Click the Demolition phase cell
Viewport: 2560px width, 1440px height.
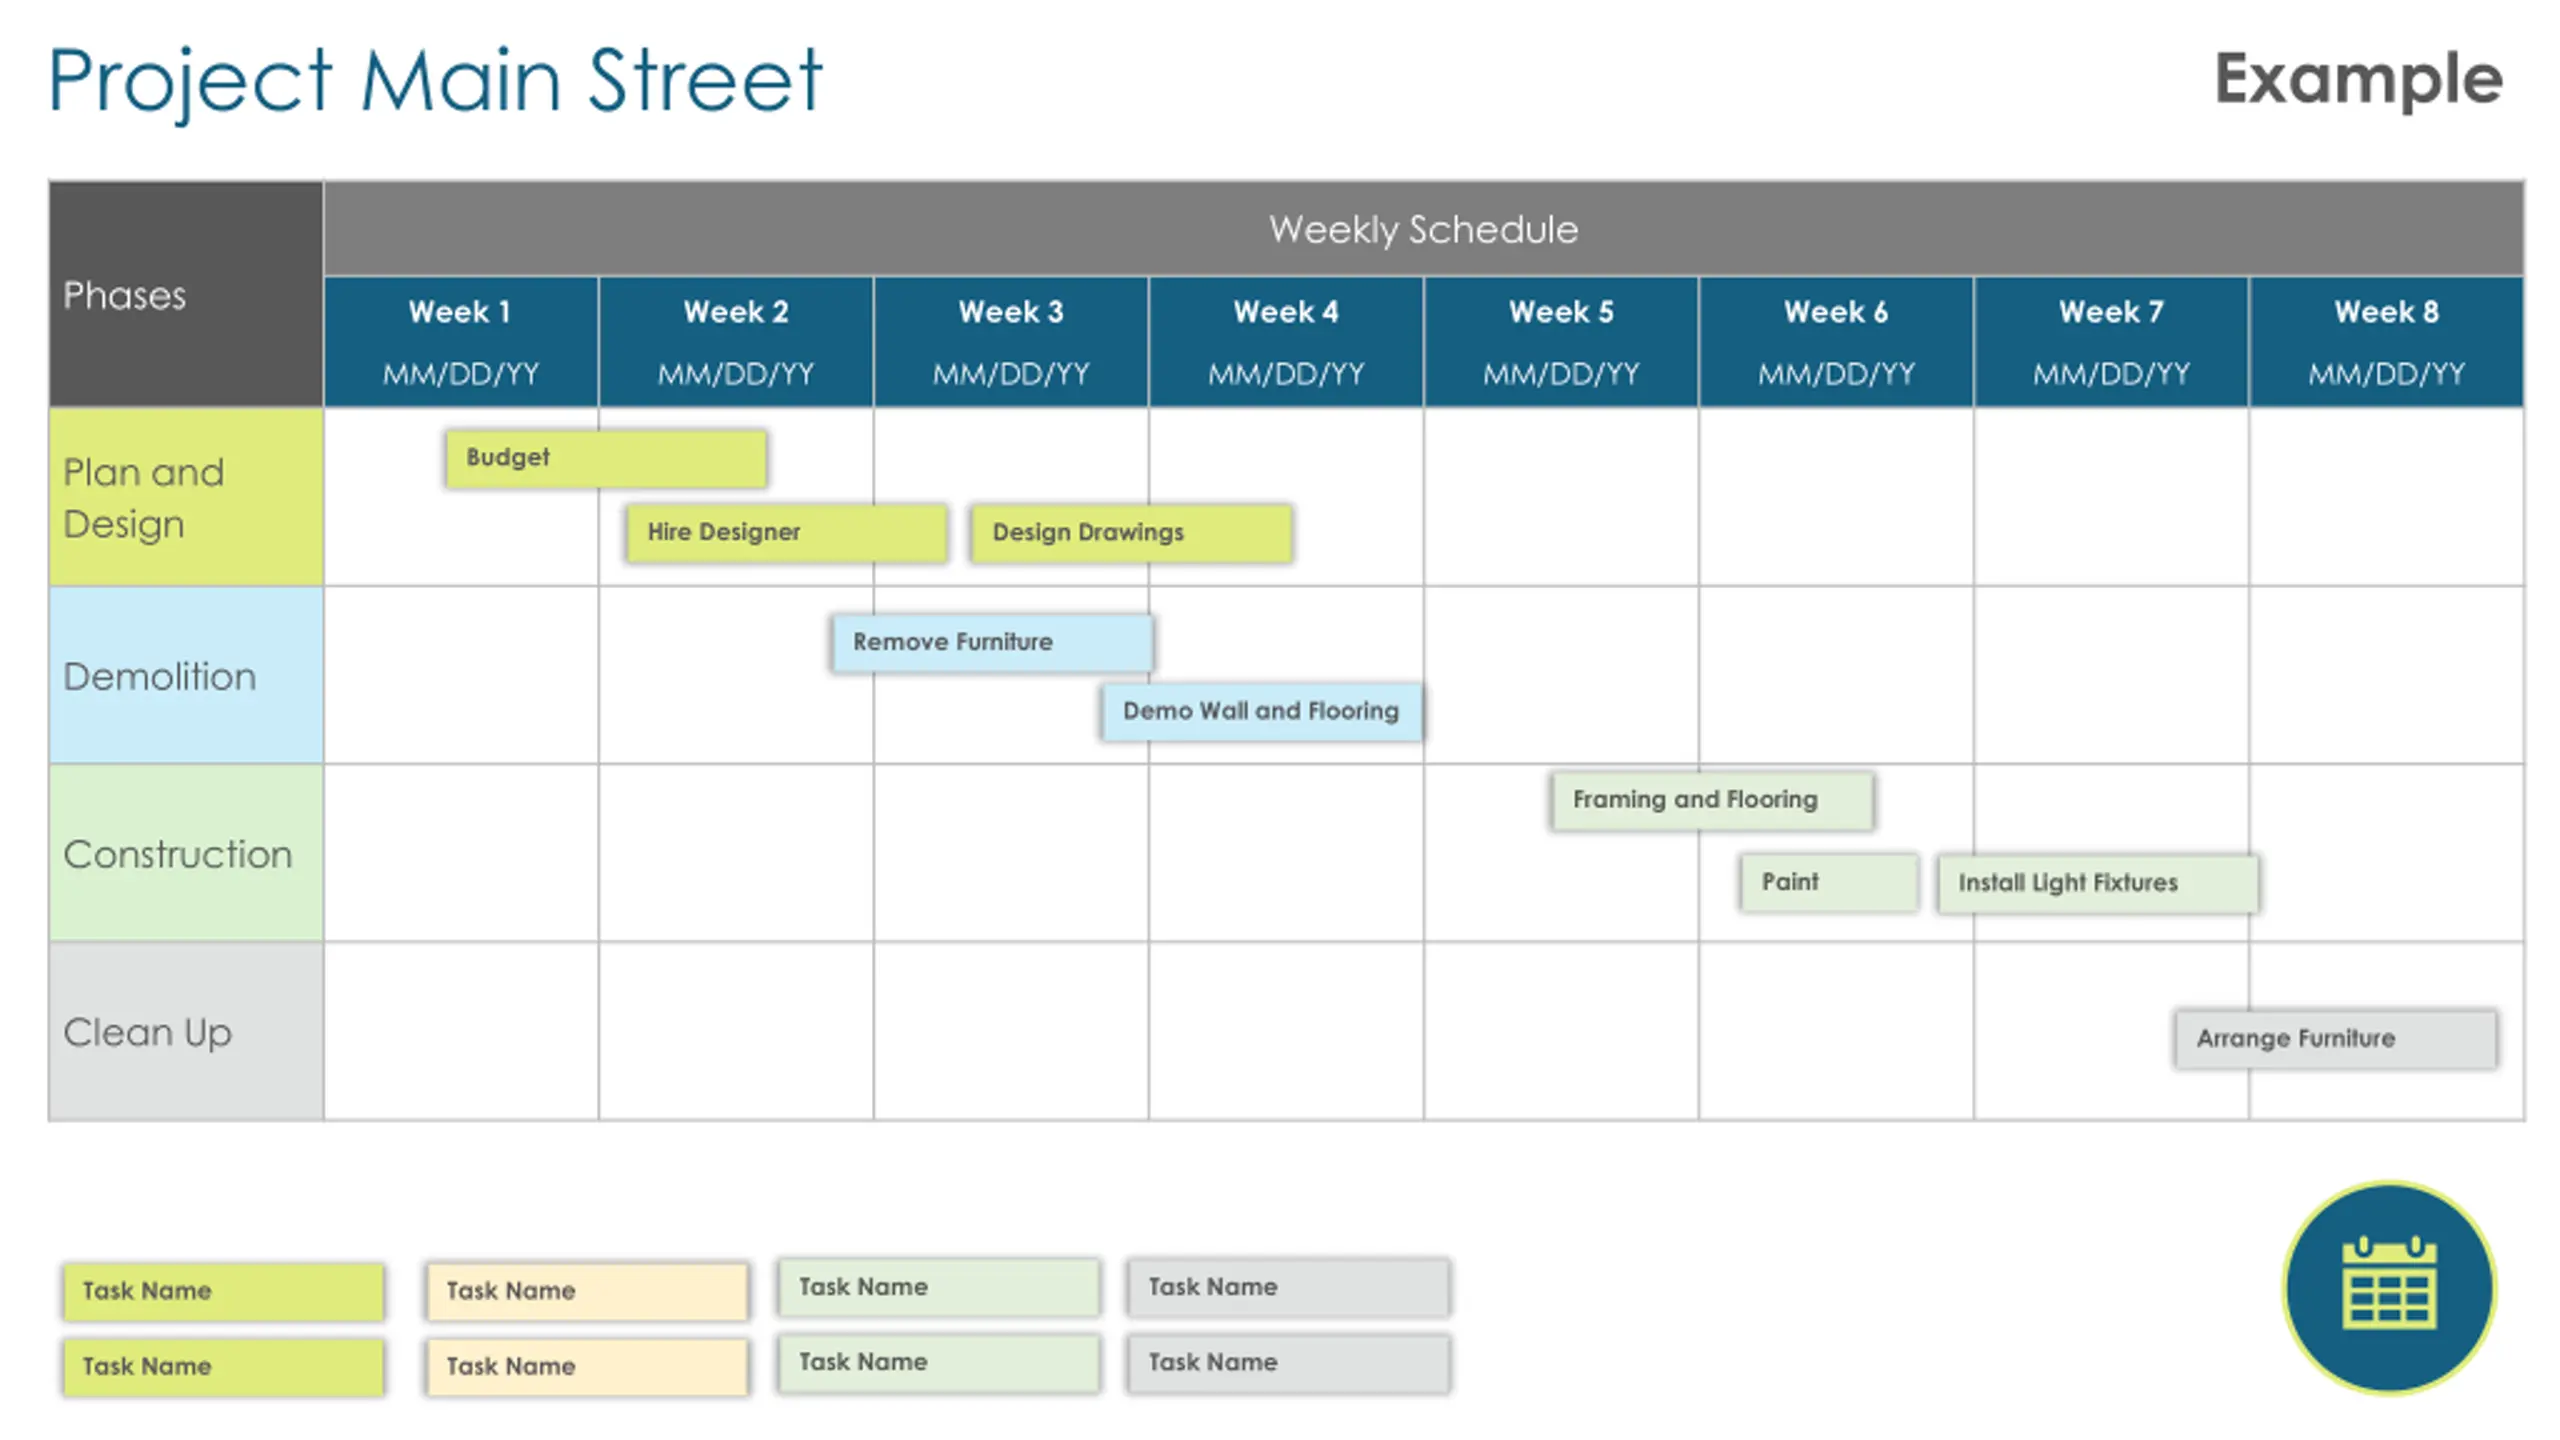[x=186, y=675]
